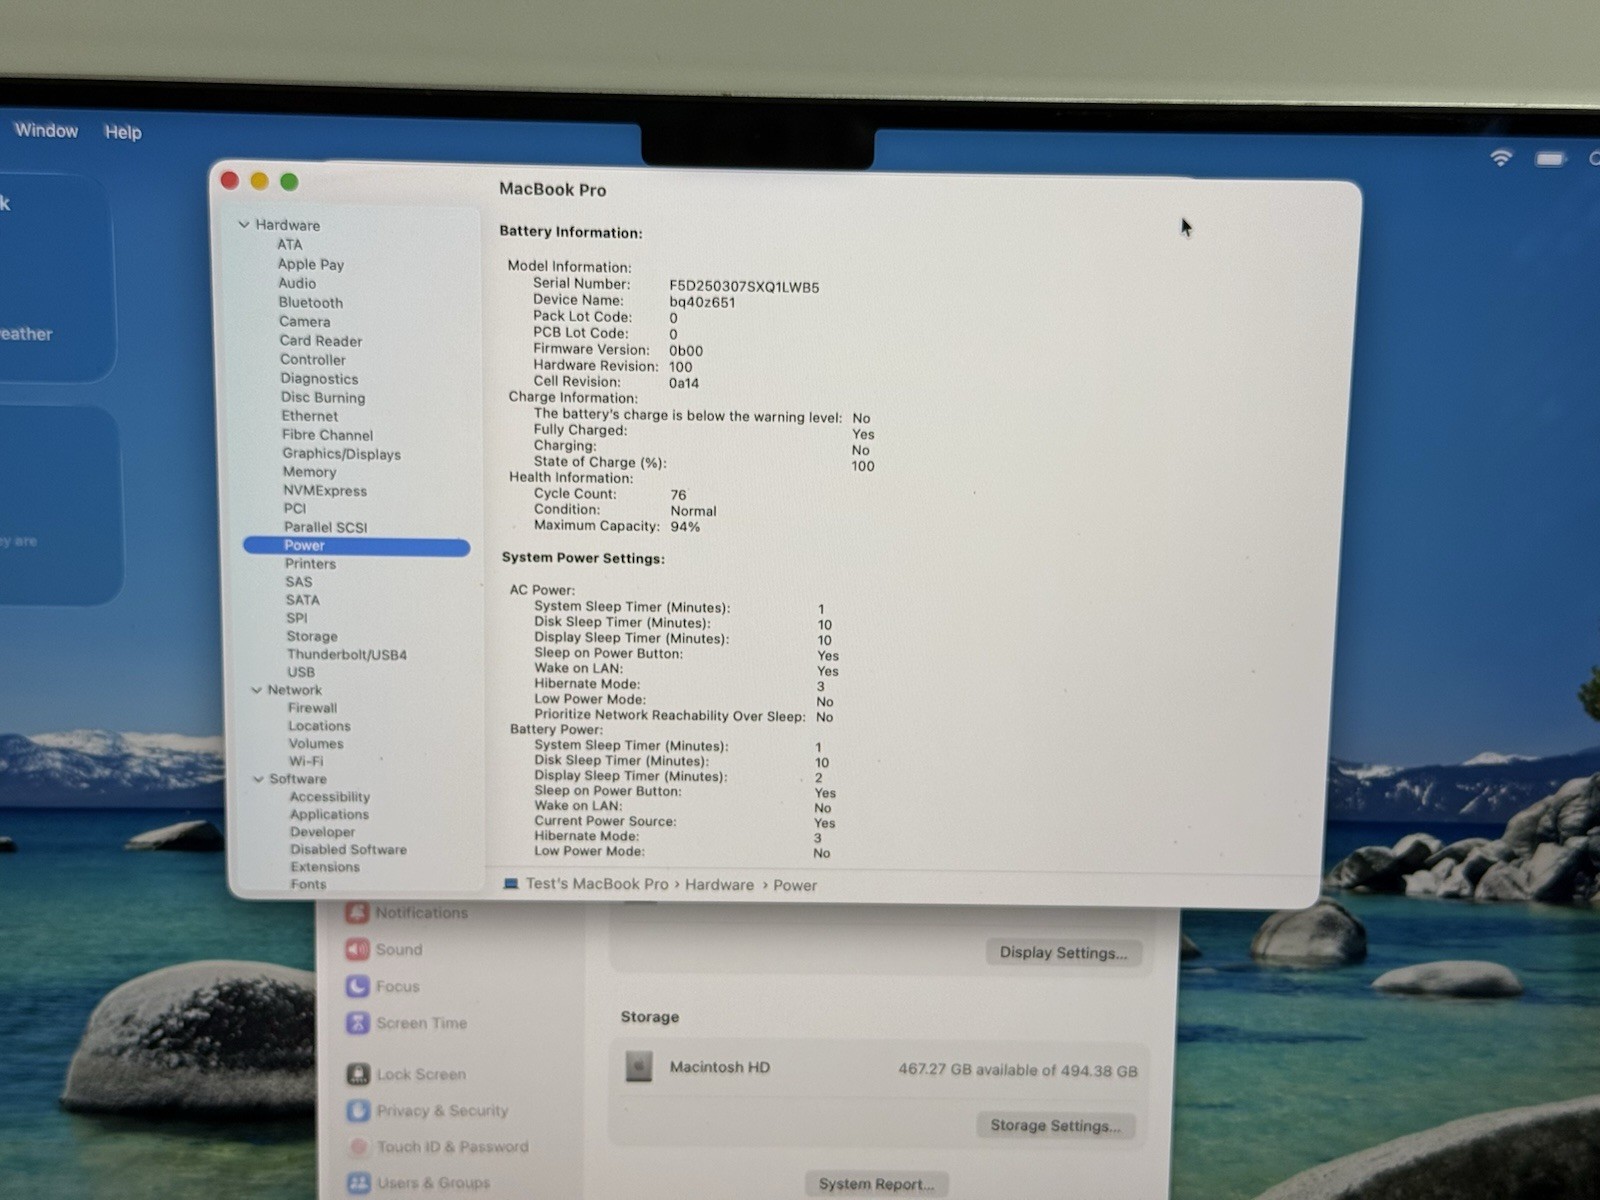Select Disabled Software in the sidebar
Screen dimensions: 1600x1200
tap(349, 850)
